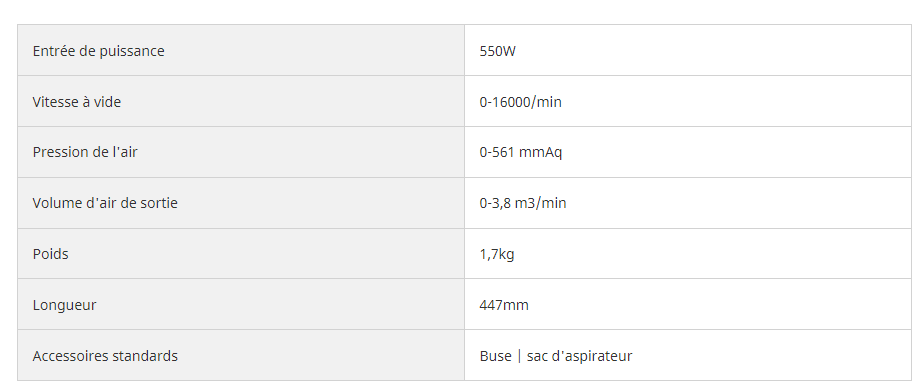Select the 'Entrée de puissance' label cell
This screenshot has height=392, width=921.
(x=241, y=51)
